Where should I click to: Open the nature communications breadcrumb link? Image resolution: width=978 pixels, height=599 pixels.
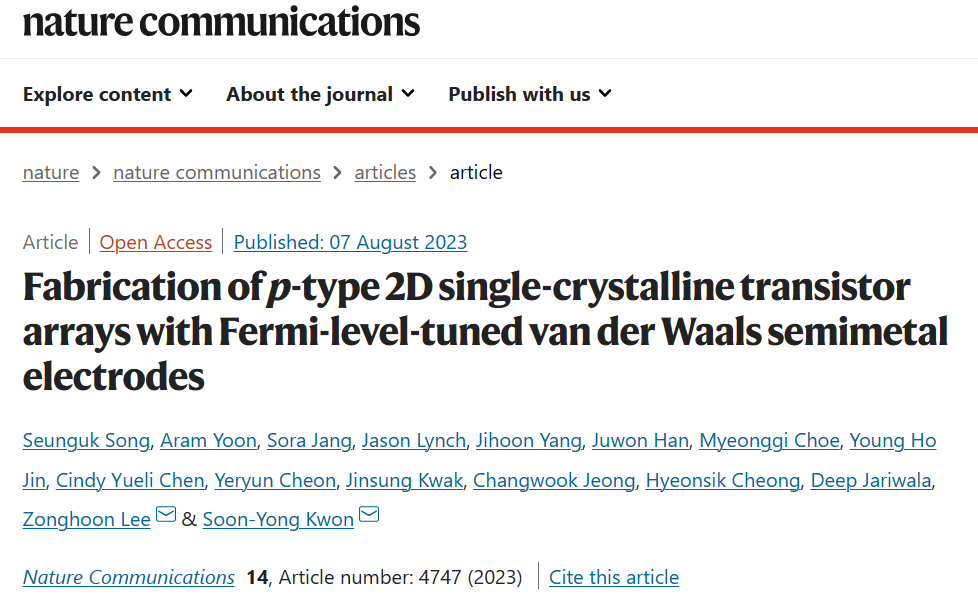coord(217,172)
